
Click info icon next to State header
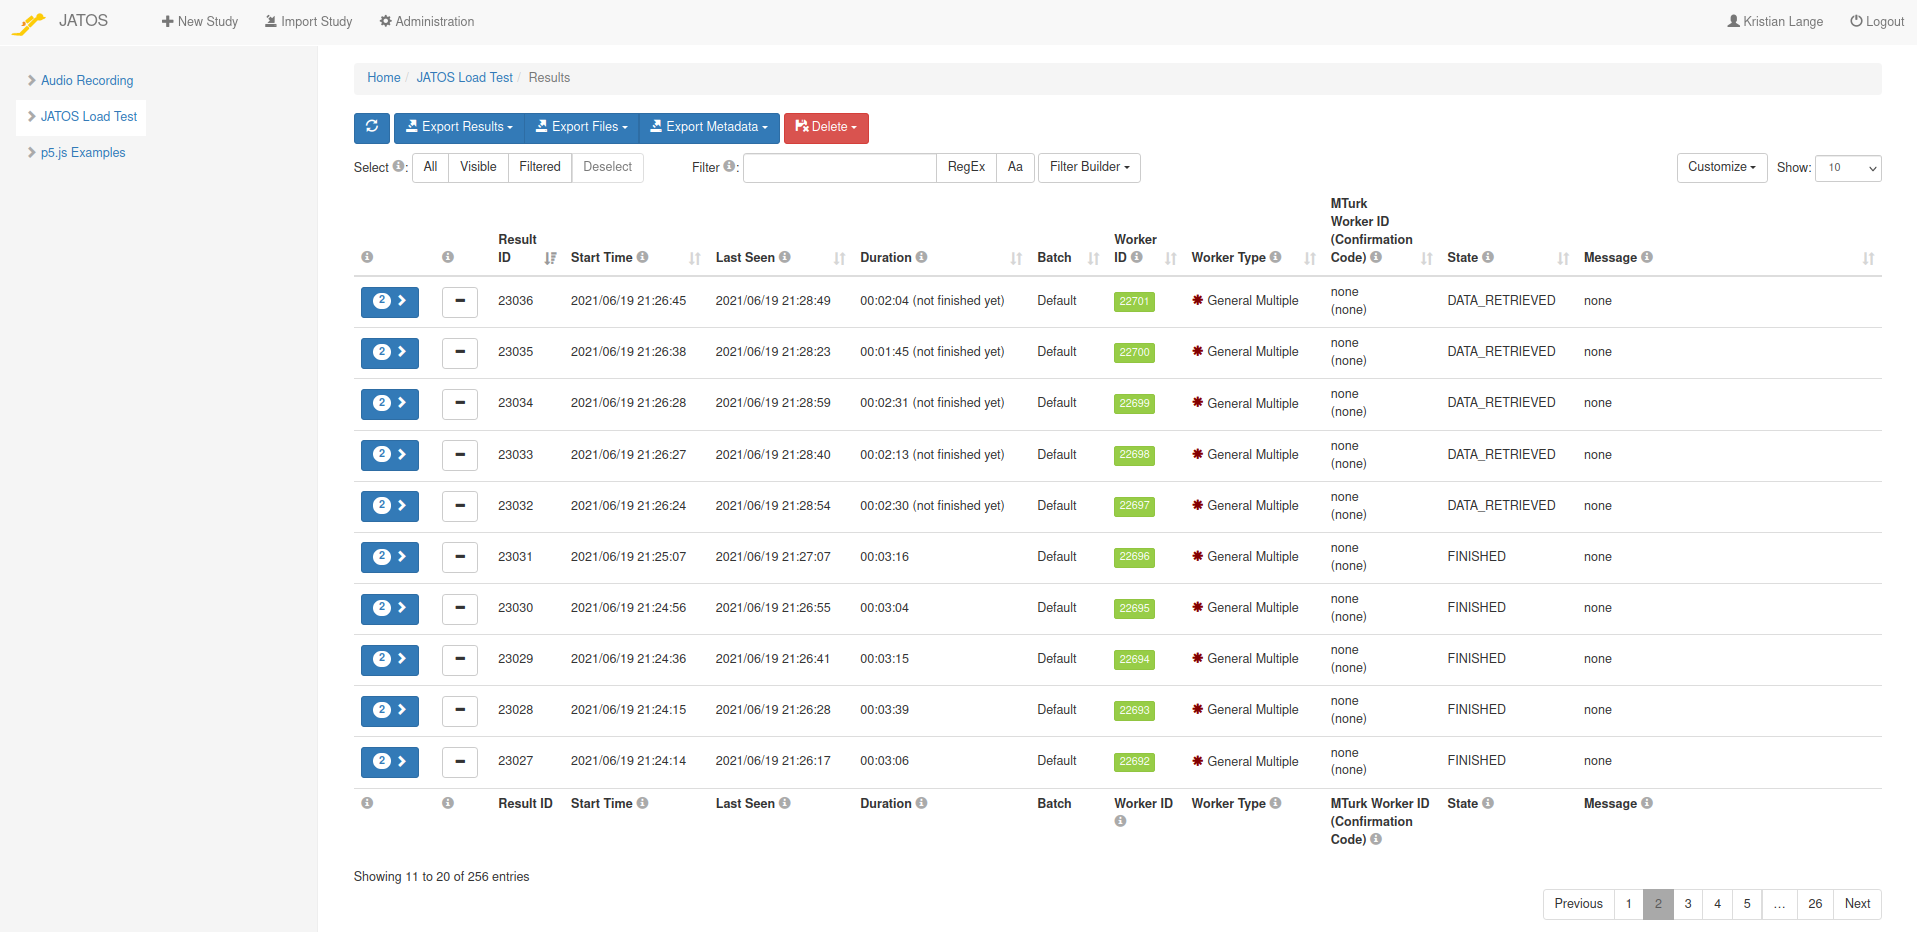tap(1488, 257)
